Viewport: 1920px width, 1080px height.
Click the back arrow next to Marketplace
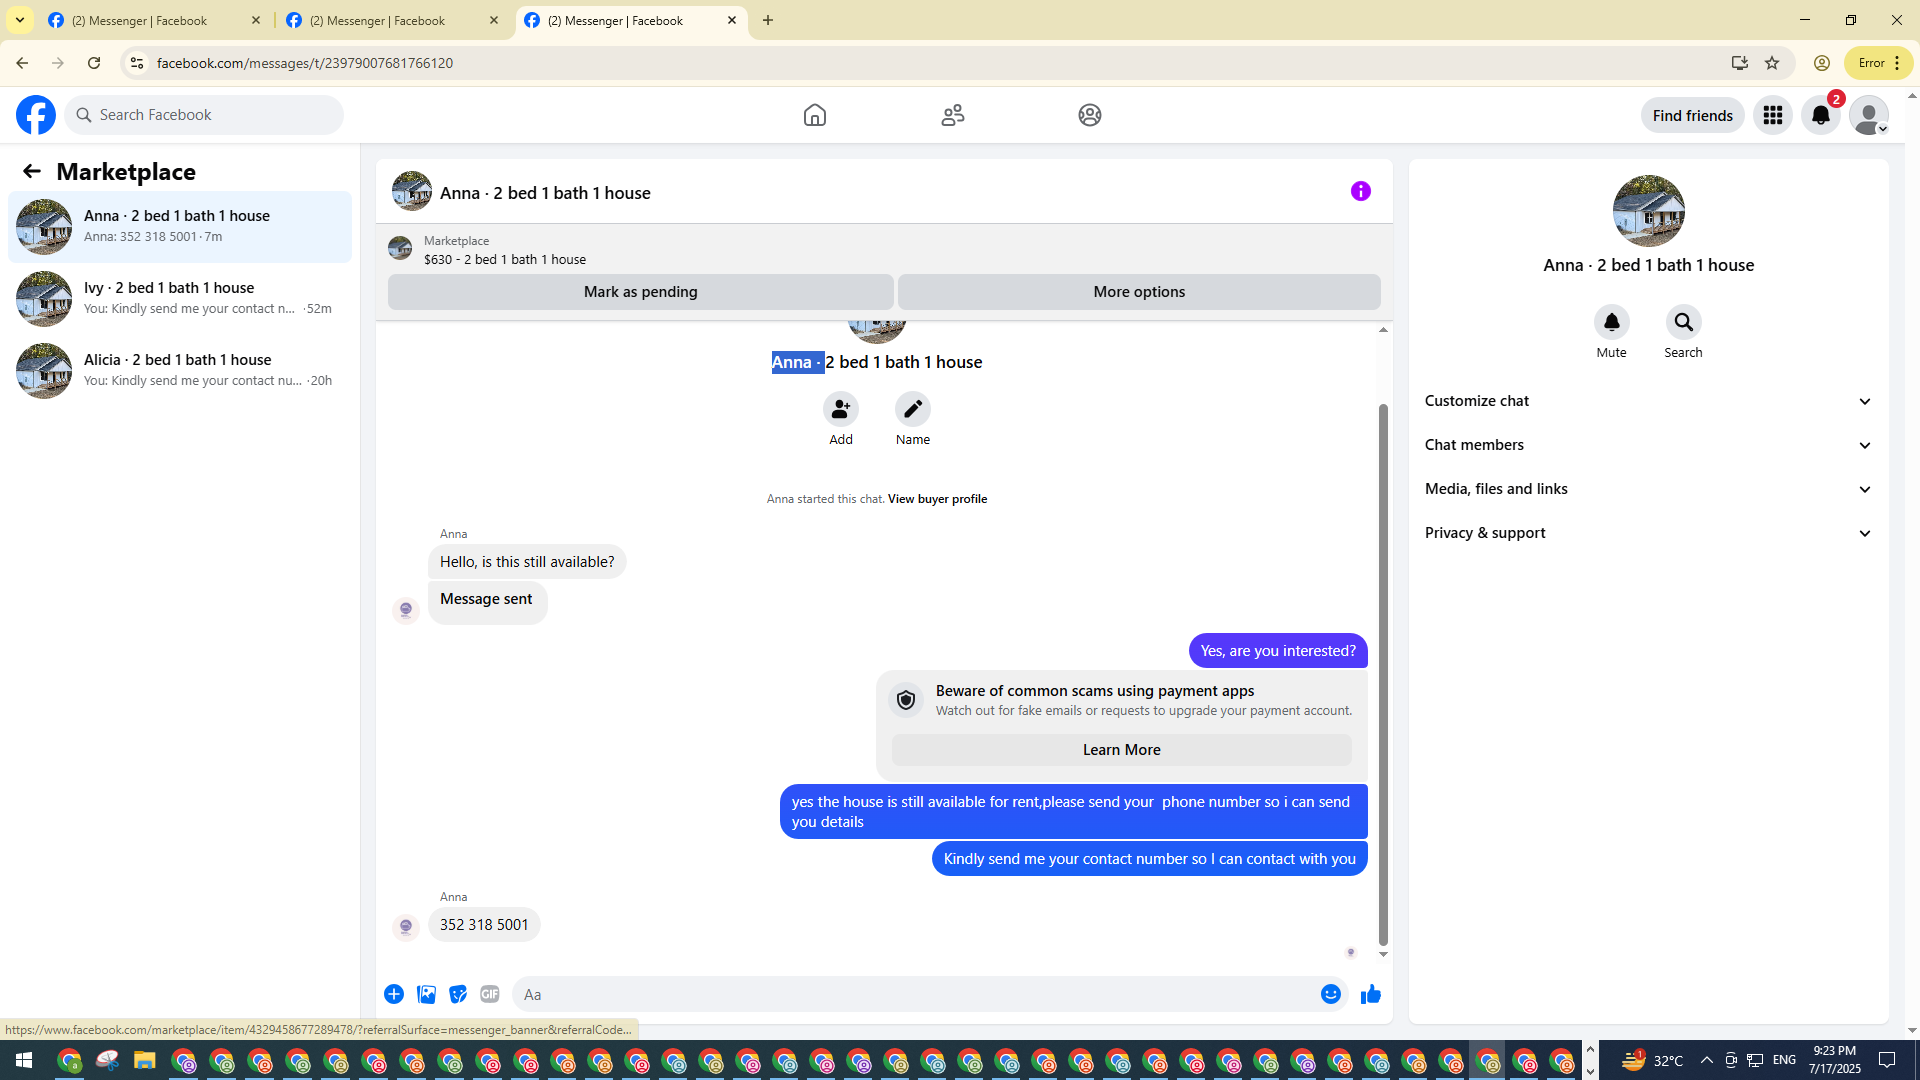(32, 171)
